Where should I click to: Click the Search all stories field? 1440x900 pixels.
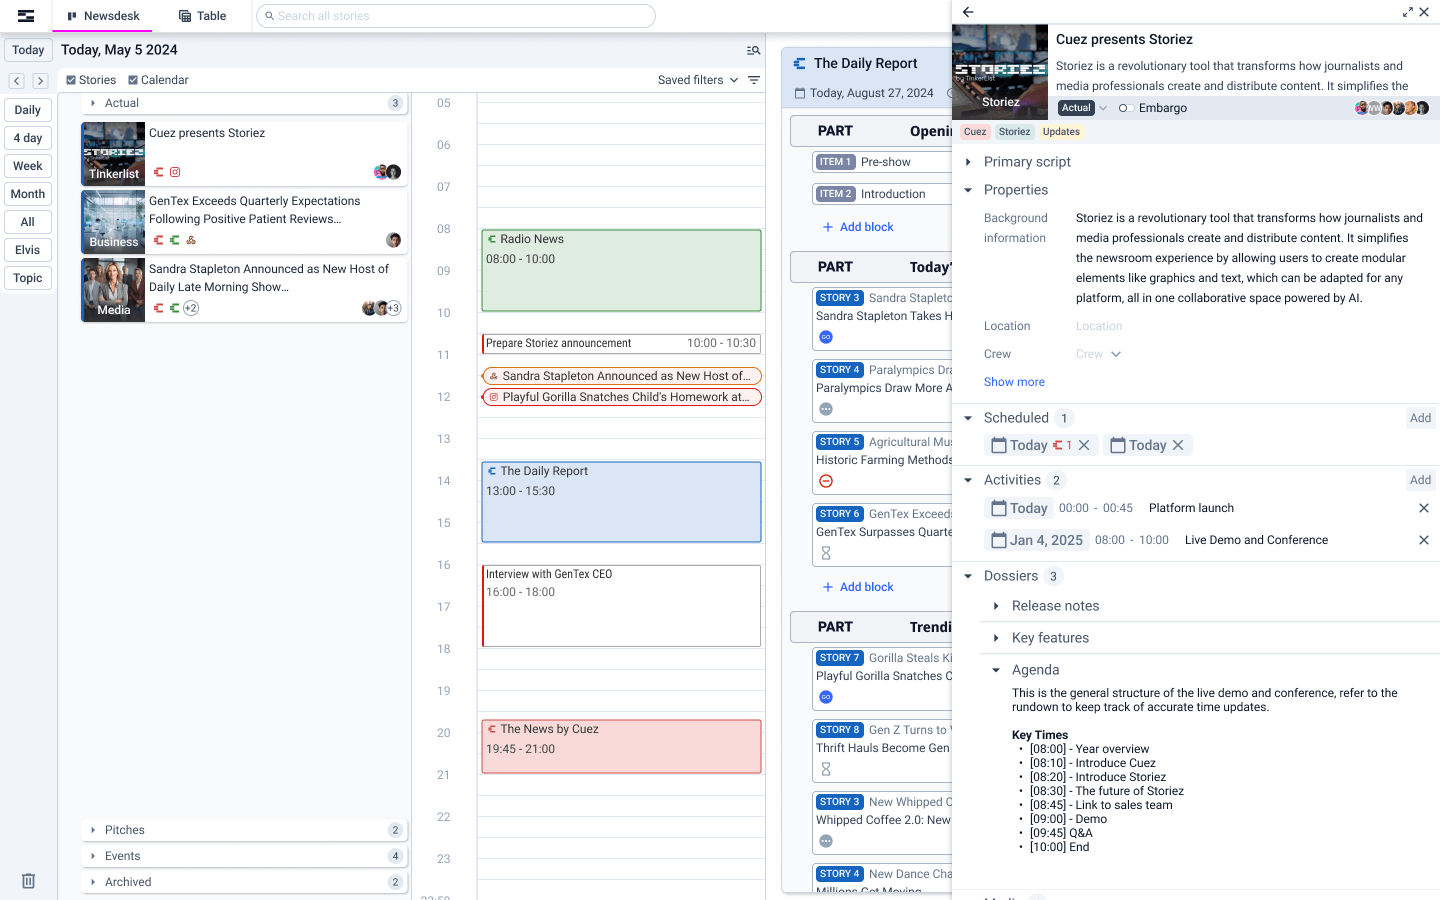point(456,16)
